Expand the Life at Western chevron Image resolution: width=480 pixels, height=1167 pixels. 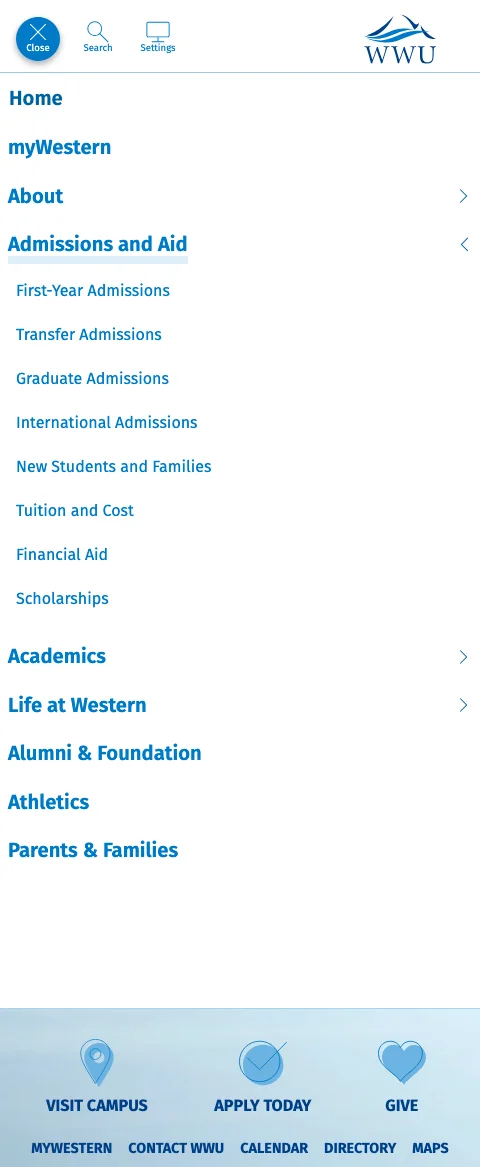point(464,705)
